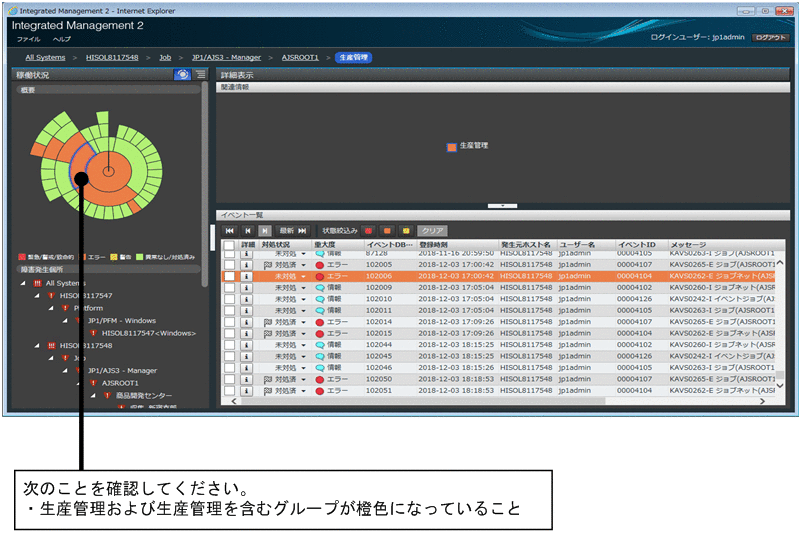
Task: Open details icon for event 102044
Action: pos(247,345)
